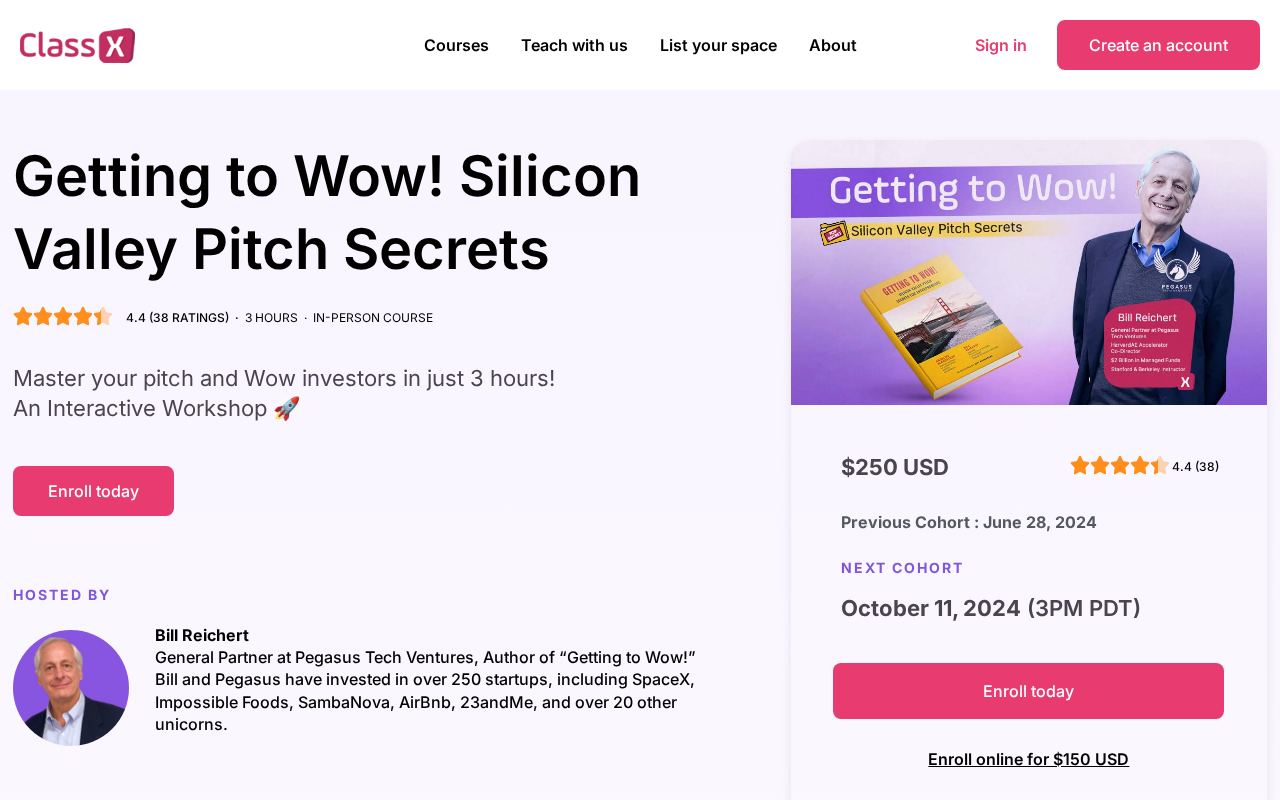Click the rocket emoji in the tagline
This screenshot has width=1280, height=800.
pyautogui.click(x=286, y=409)
